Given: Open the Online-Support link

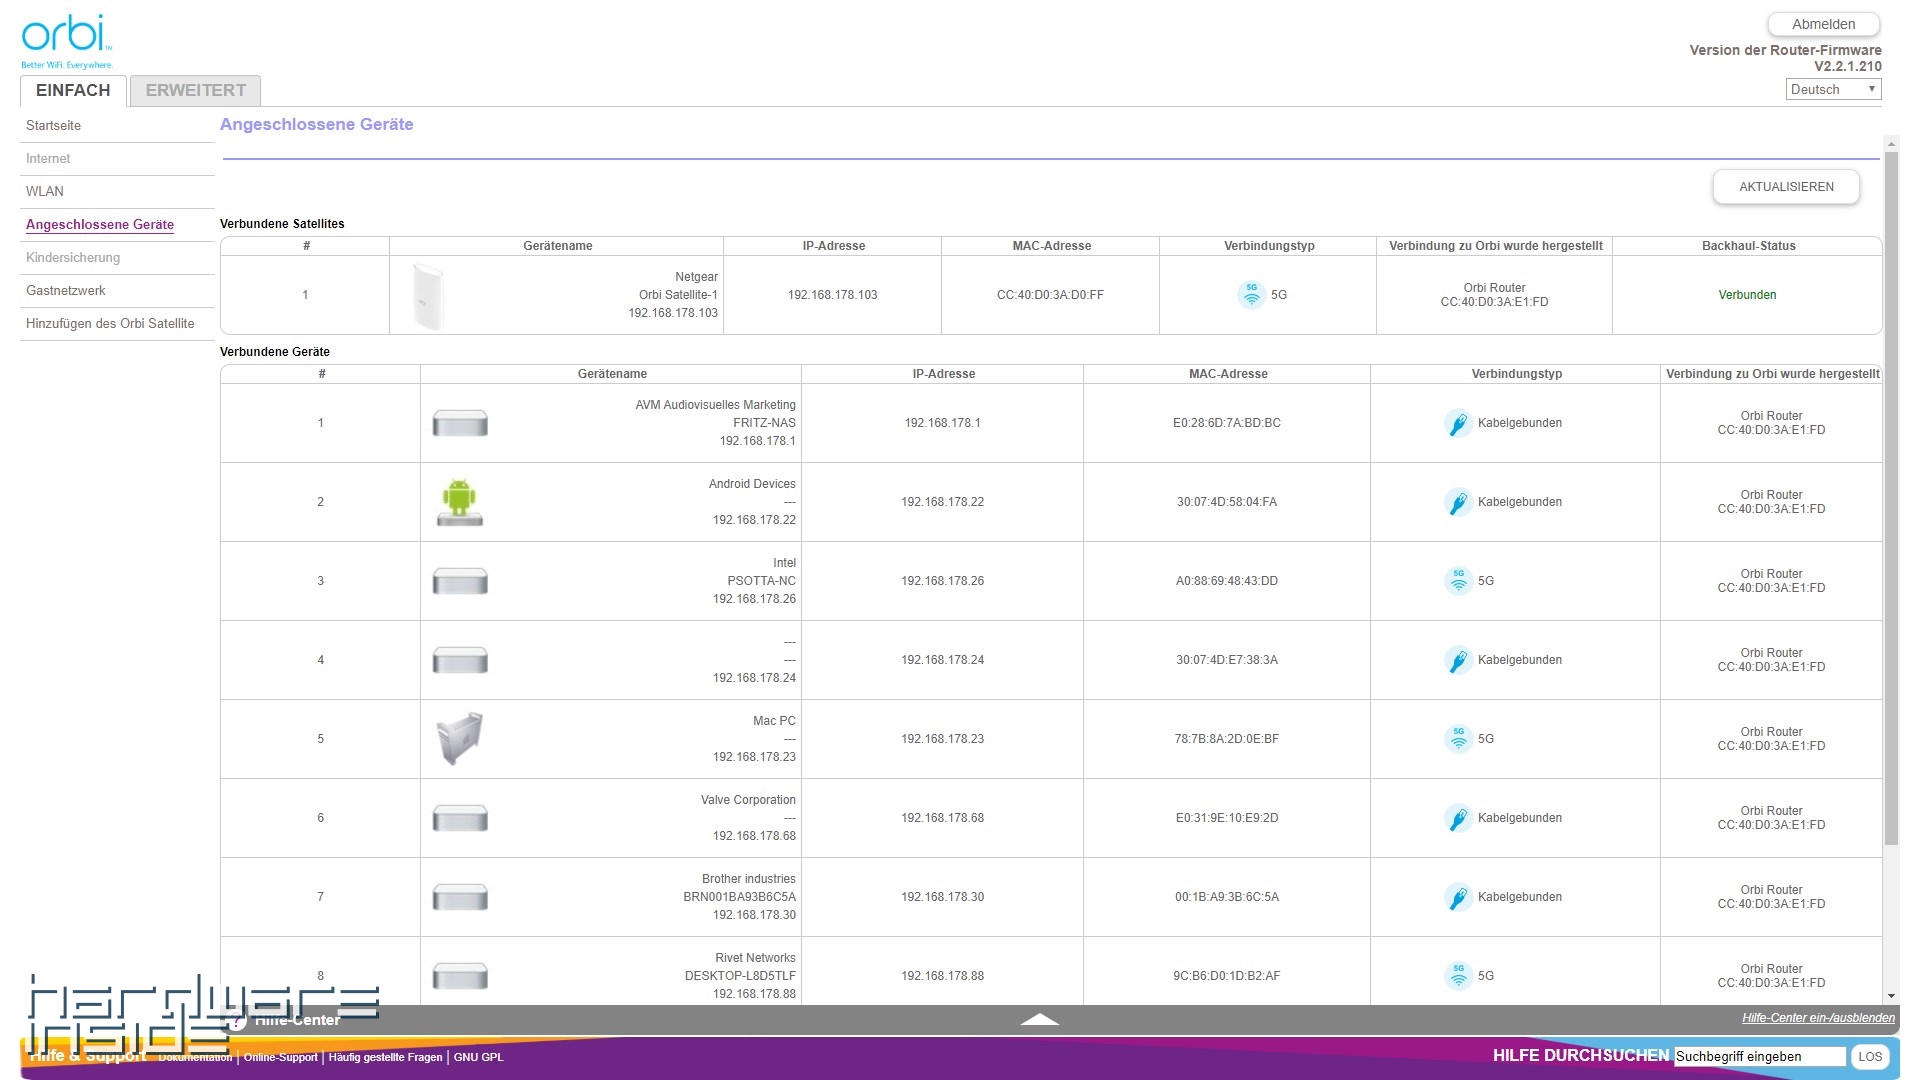Looking at the screenshot, I should [280, 1057].
